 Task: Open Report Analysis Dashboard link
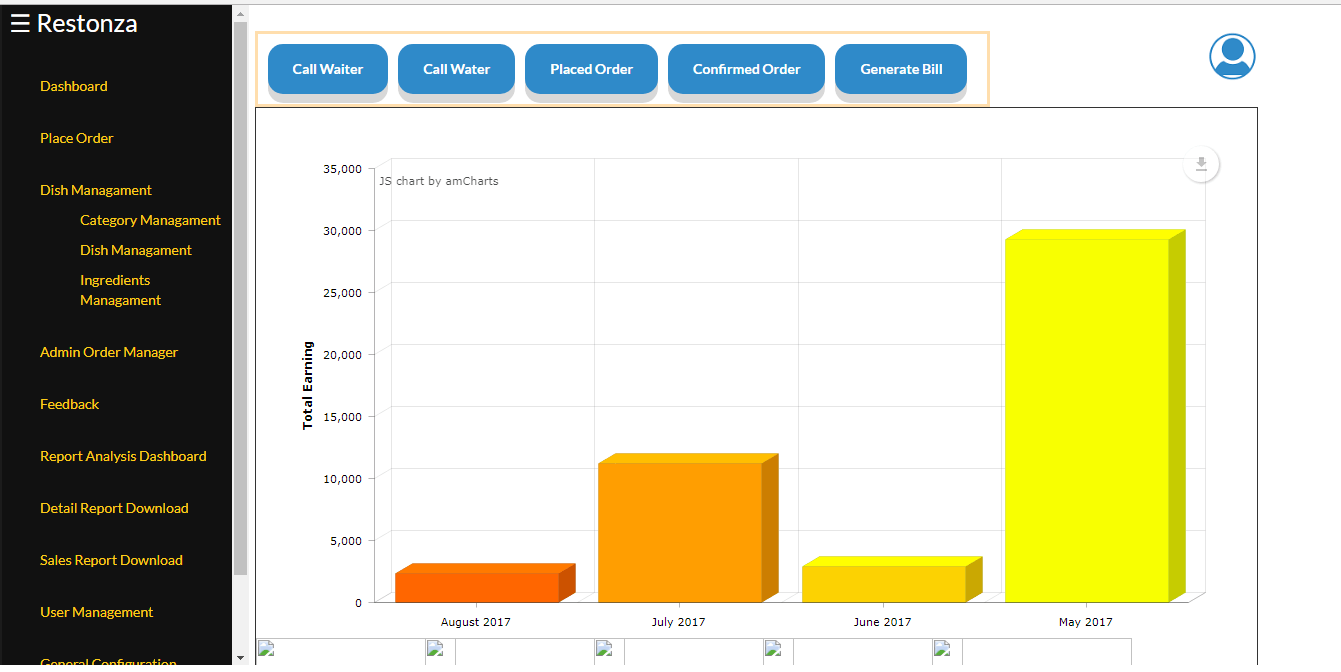coord(123,456)
